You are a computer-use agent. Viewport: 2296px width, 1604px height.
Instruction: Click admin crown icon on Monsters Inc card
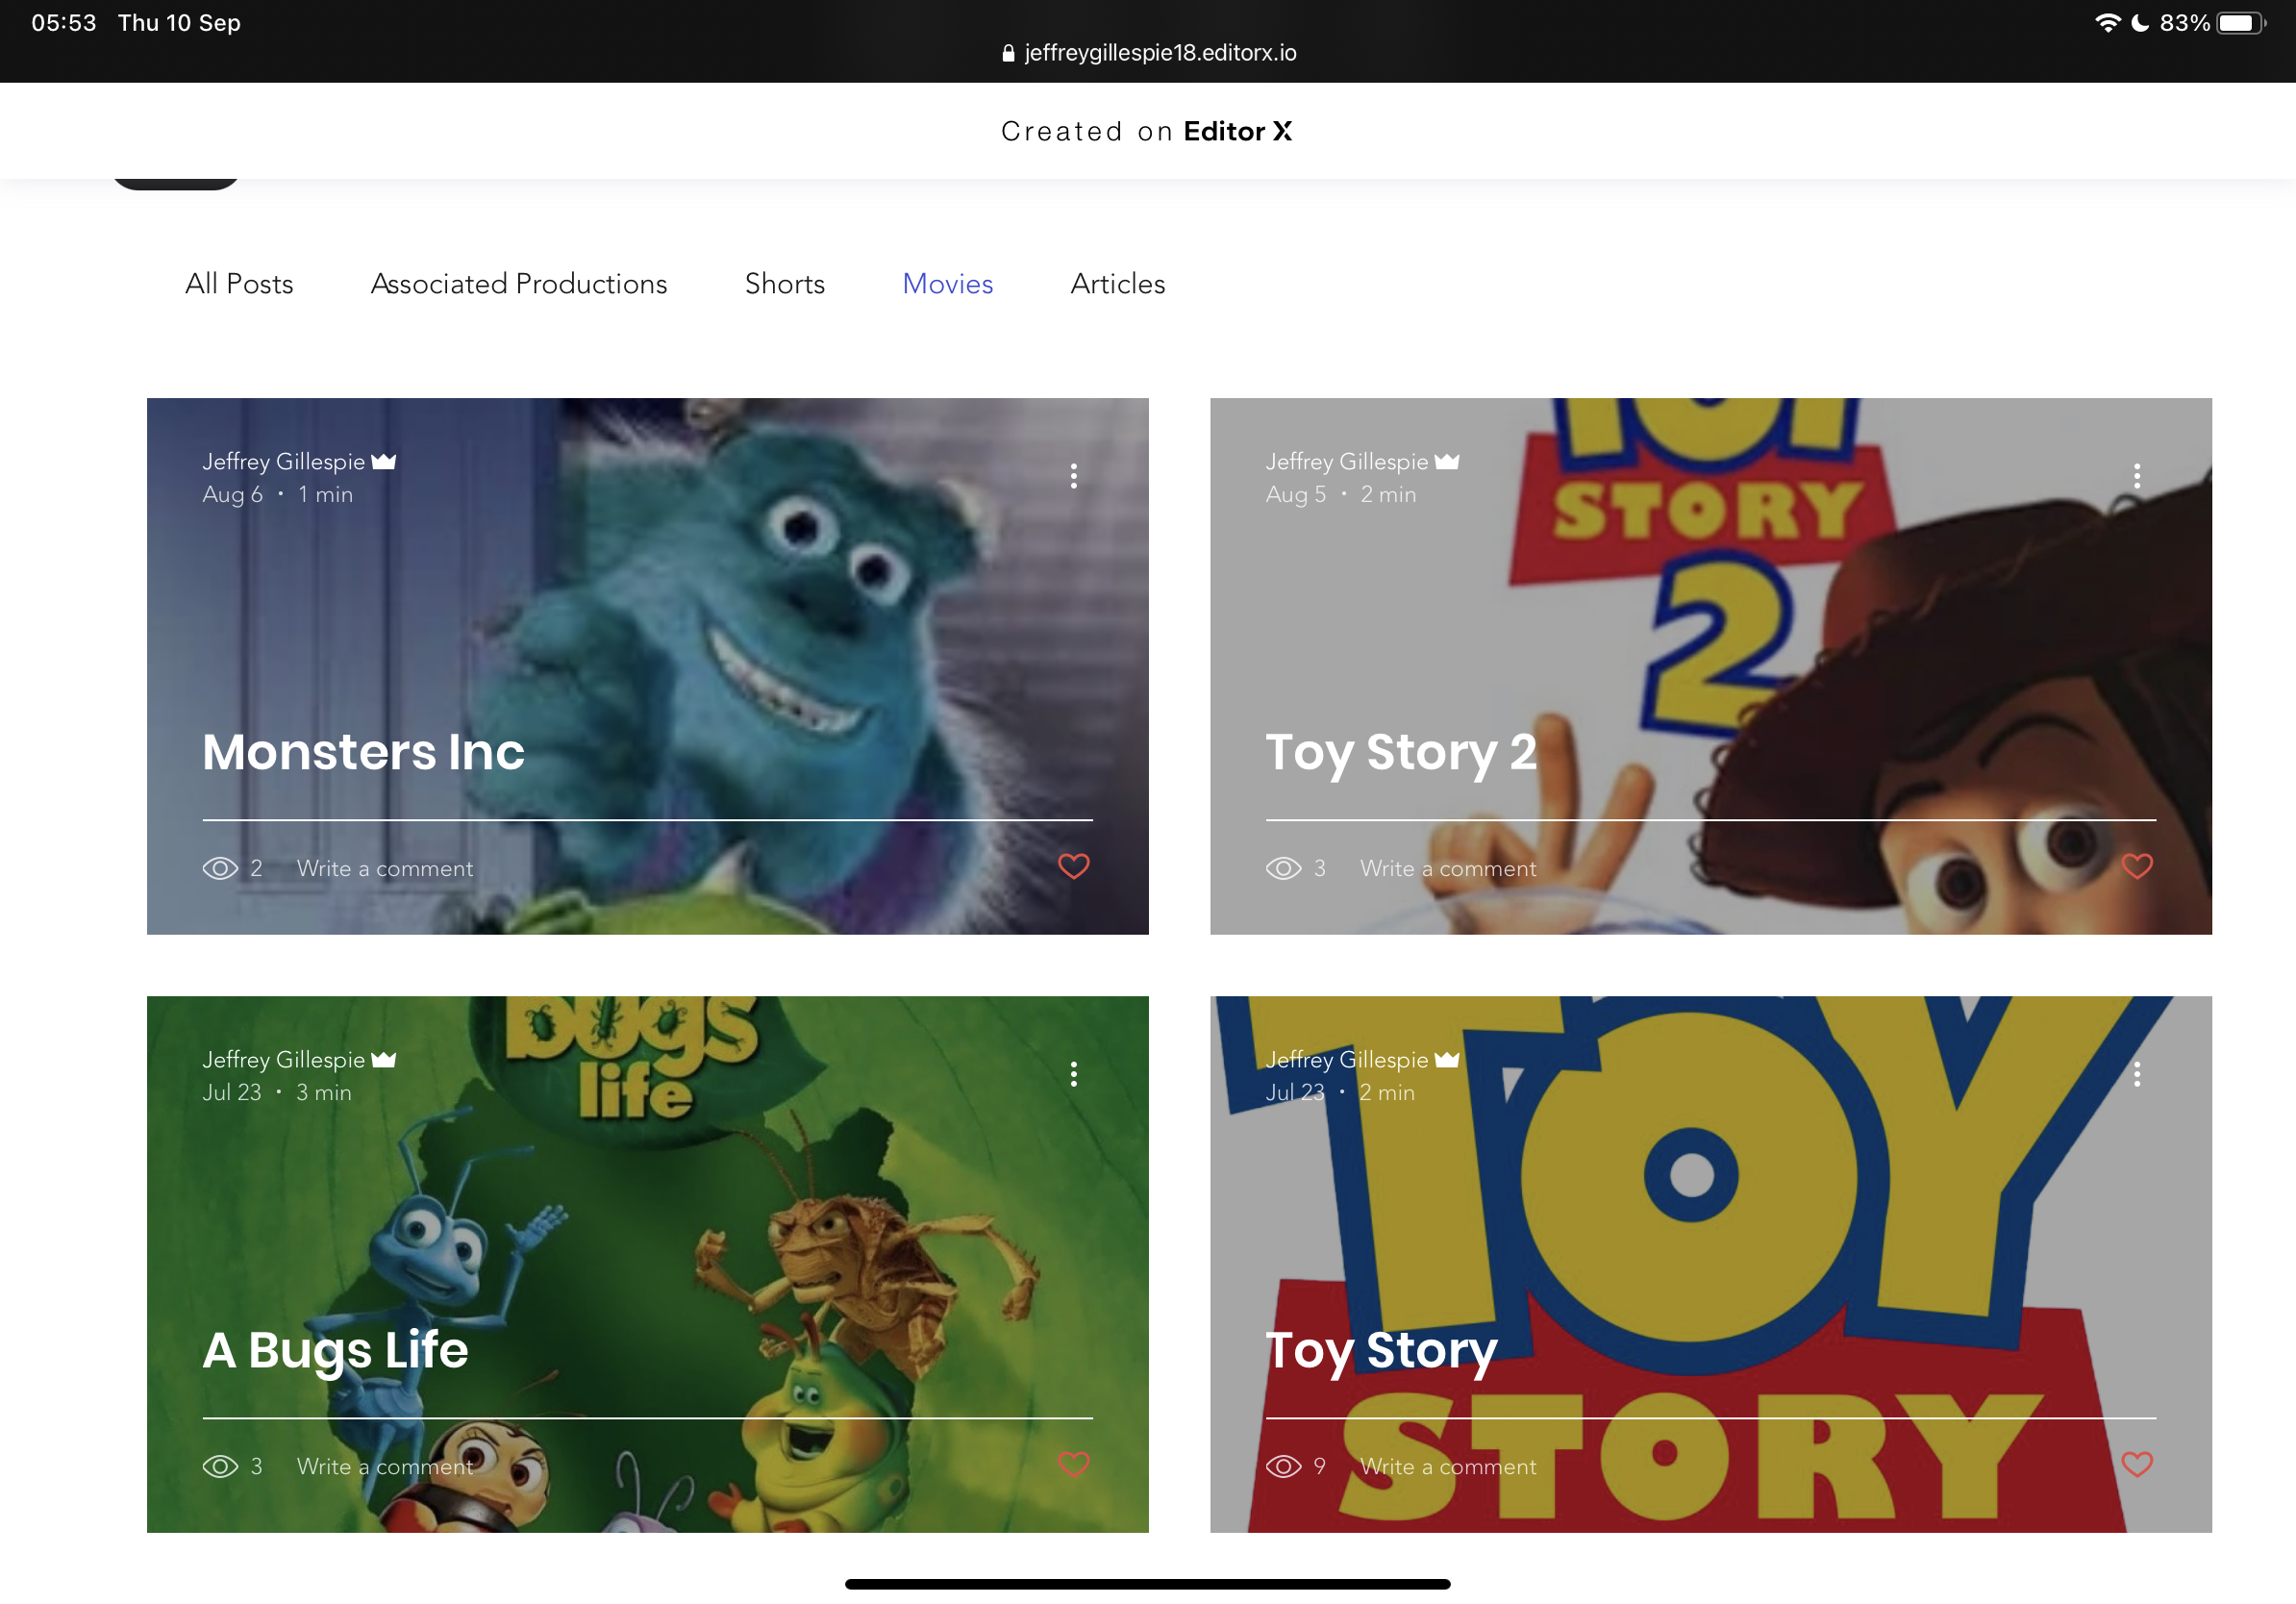[x=384, y=461]
